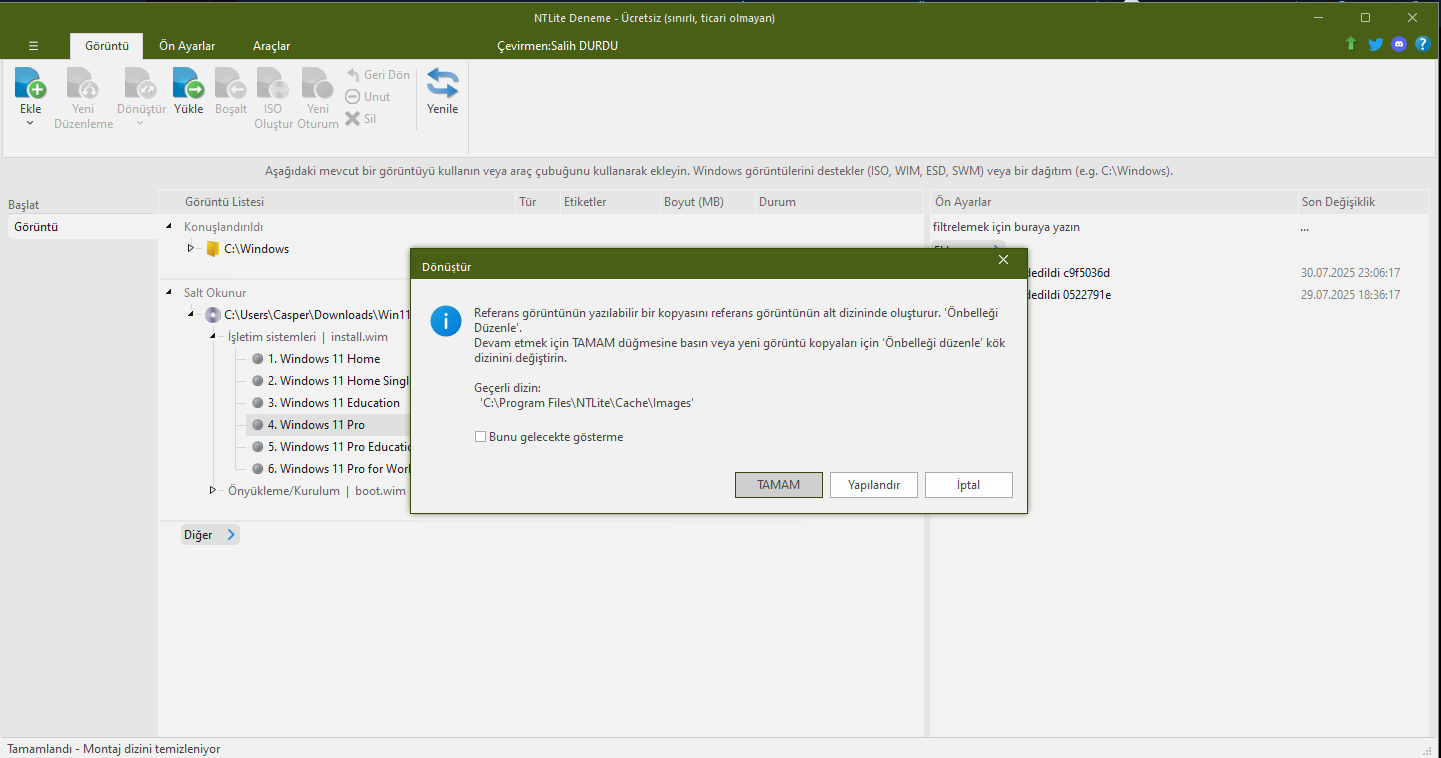The width and height of the screenshot is (1441, 758).
Task: Click the Dönüştür convert toolbar icon
Action: click(x=140, y=83)
